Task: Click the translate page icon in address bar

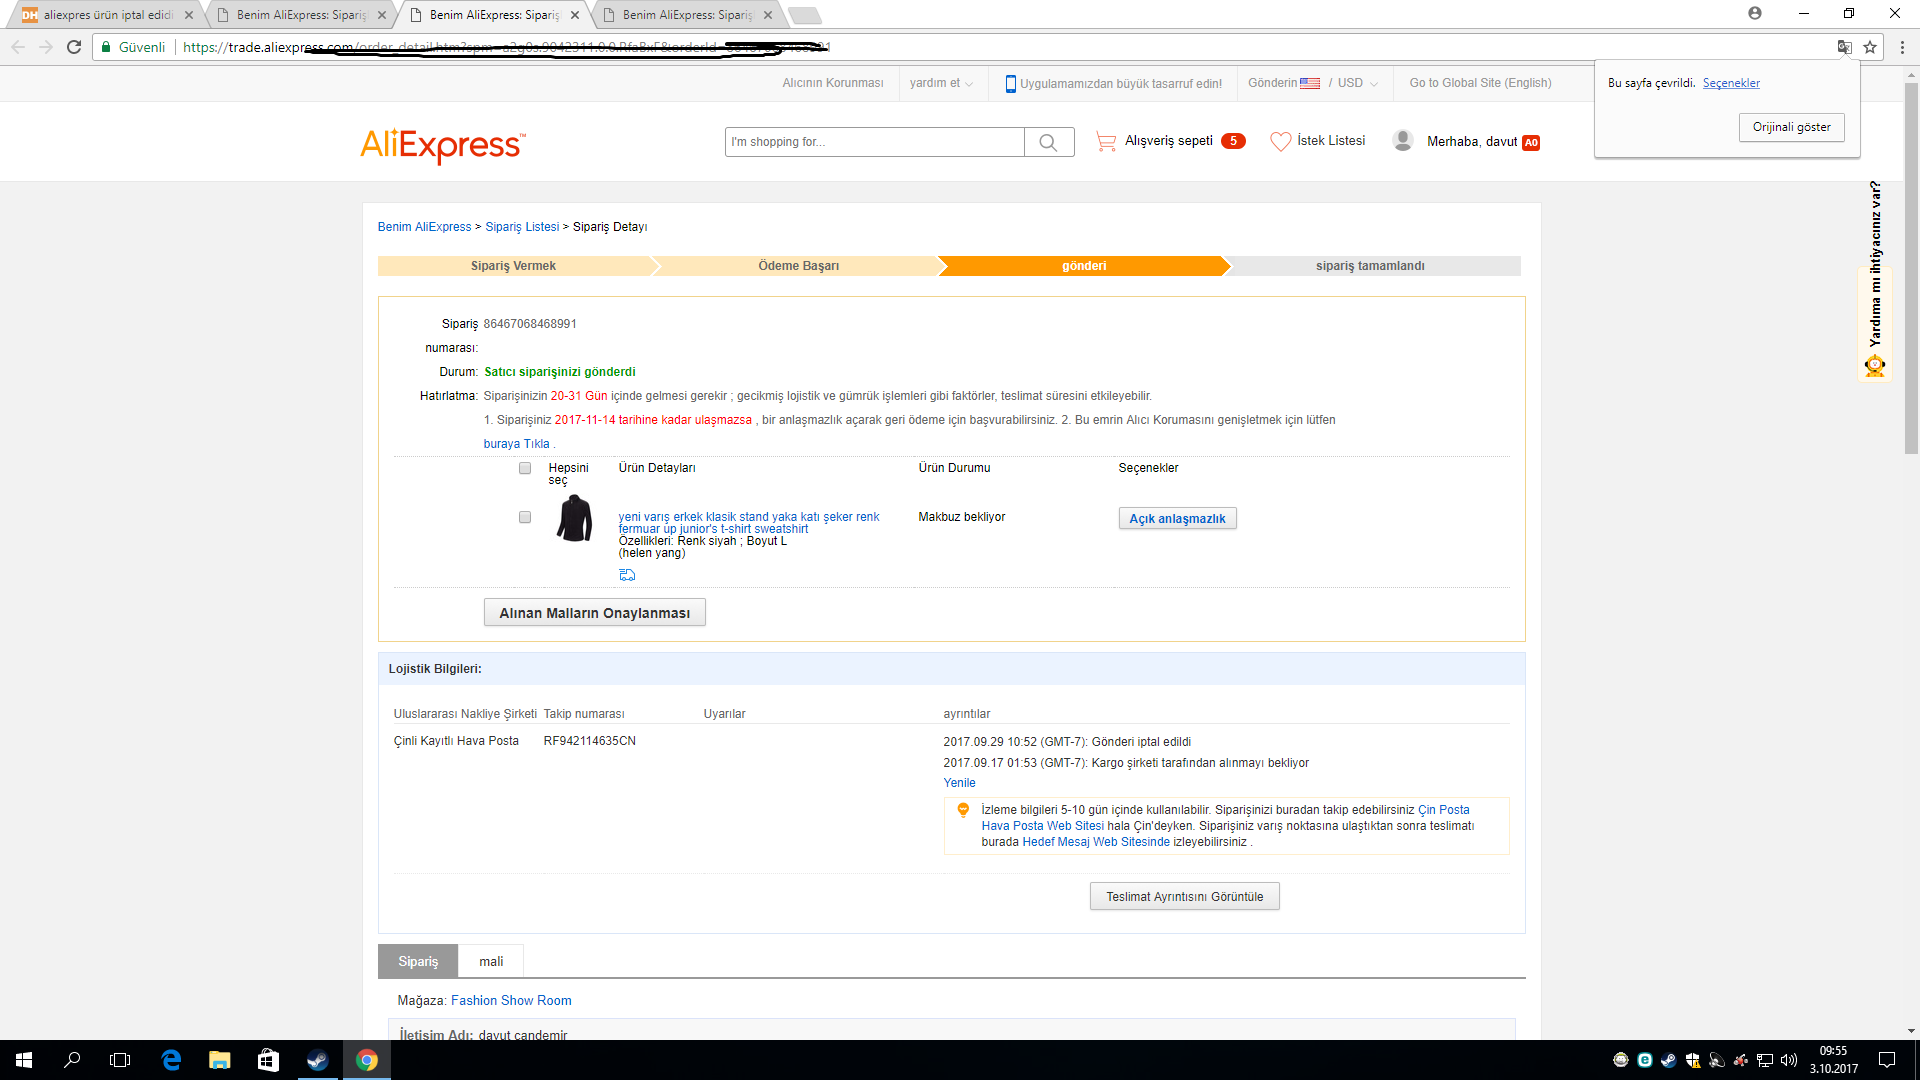Action: [1844, 47]
